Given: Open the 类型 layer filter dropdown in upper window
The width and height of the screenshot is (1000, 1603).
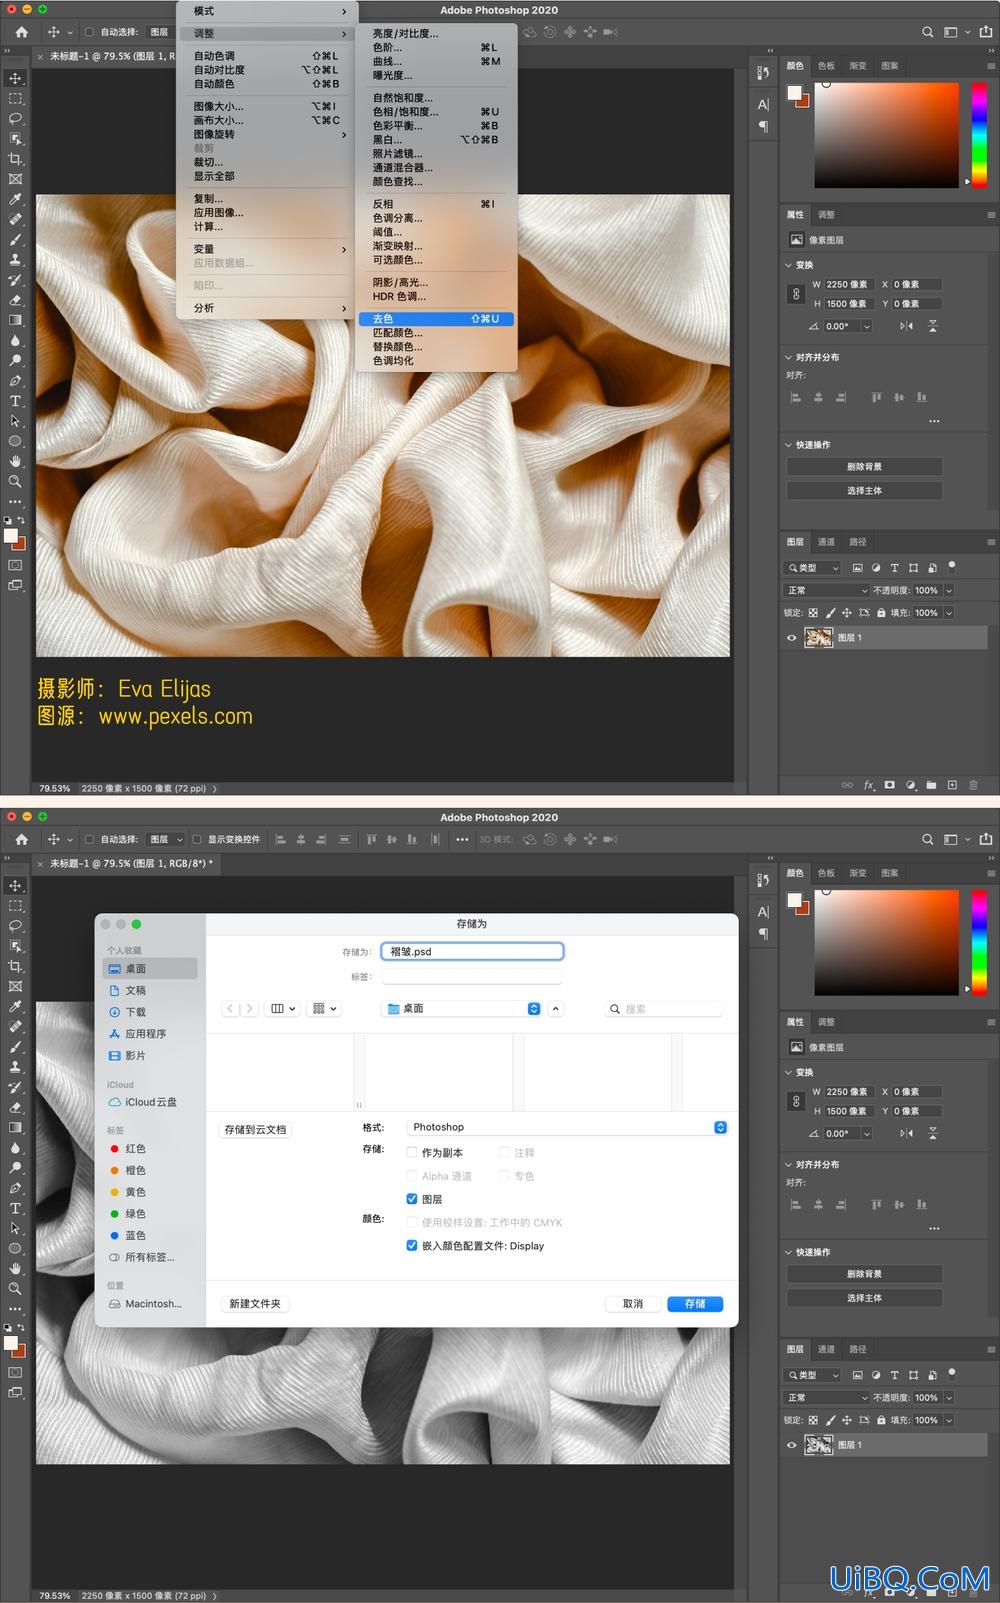Looking at the screenshot, I should point(812,567).
